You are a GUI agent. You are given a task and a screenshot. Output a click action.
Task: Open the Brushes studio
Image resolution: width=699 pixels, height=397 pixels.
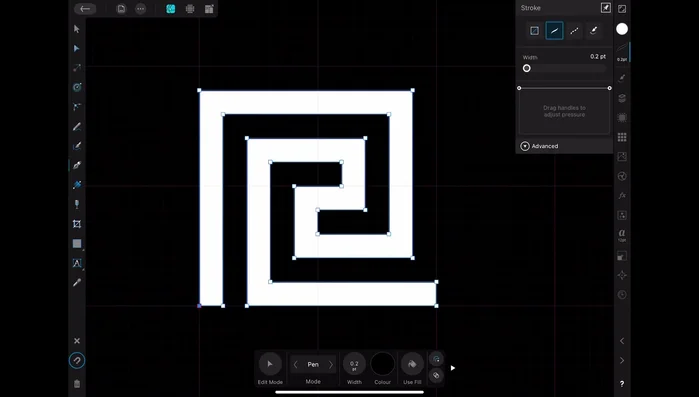622,78
